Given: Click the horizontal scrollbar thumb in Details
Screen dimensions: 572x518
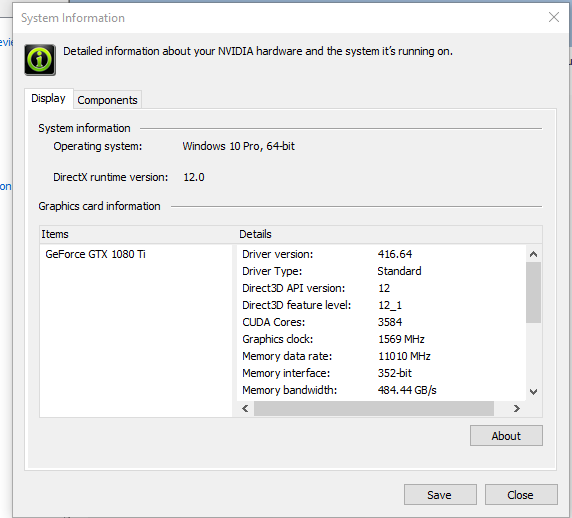Looking at the screenshot, I should (374, 408).
